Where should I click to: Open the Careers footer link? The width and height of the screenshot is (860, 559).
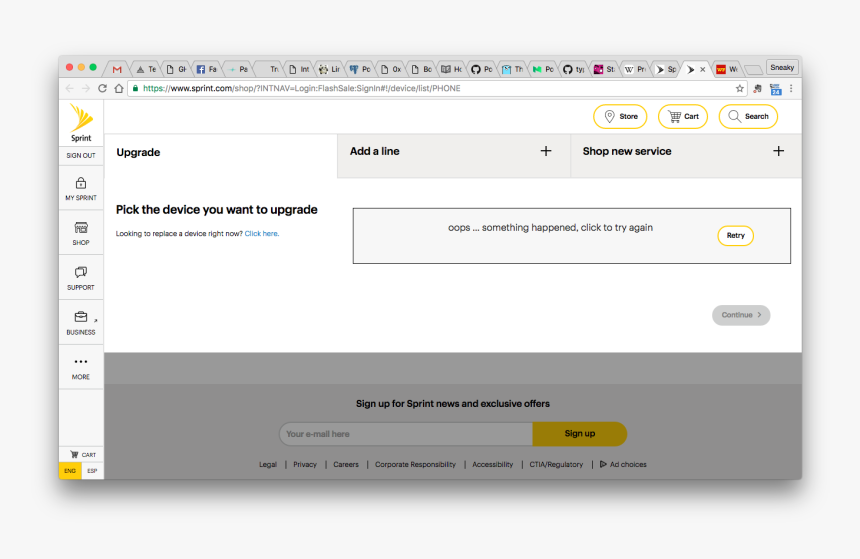click(346, 465)
